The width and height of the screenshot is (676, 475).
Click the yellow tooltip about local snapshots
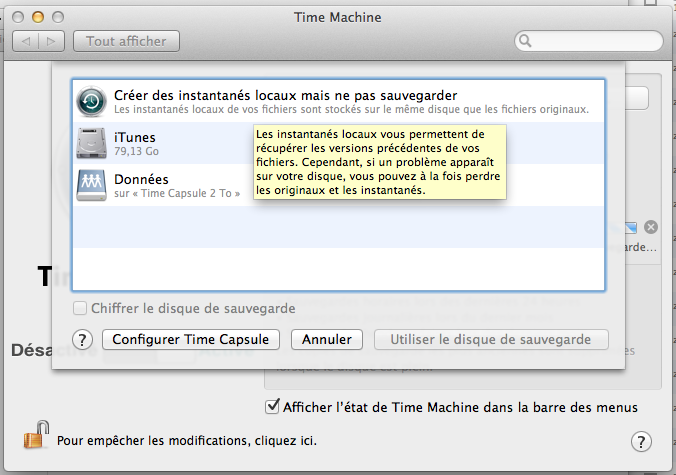(380, 162)
